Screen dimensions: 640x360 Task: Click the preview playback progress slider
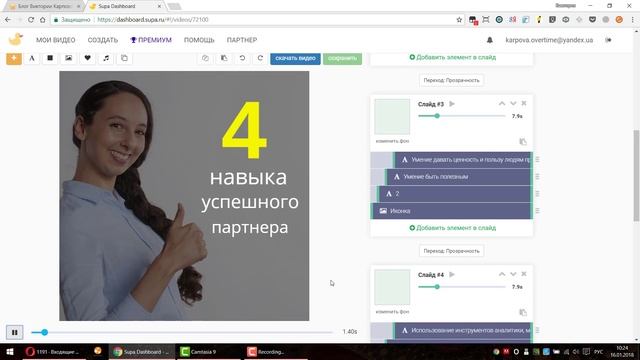click(x=182, y=333)
